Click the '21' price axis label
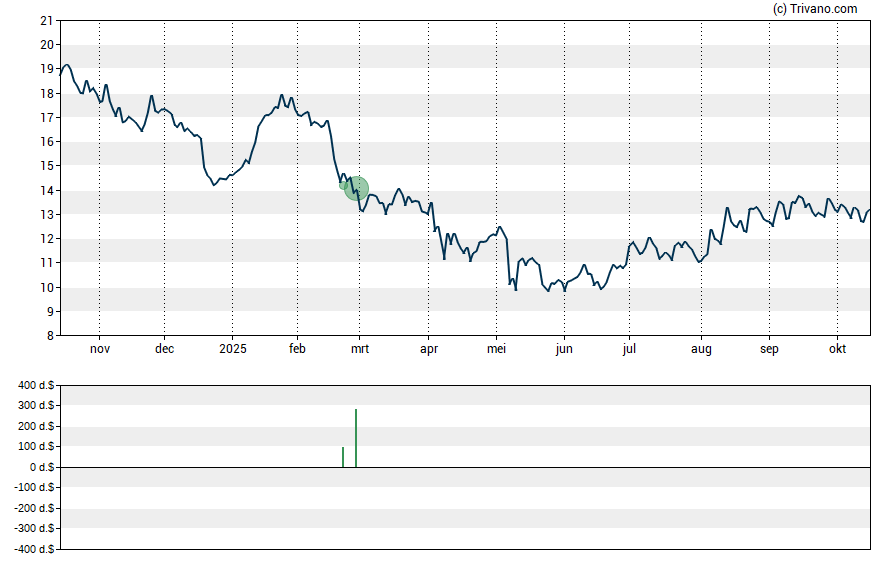The height and width of the screenshot is (565, 888). tap(47, 20)
